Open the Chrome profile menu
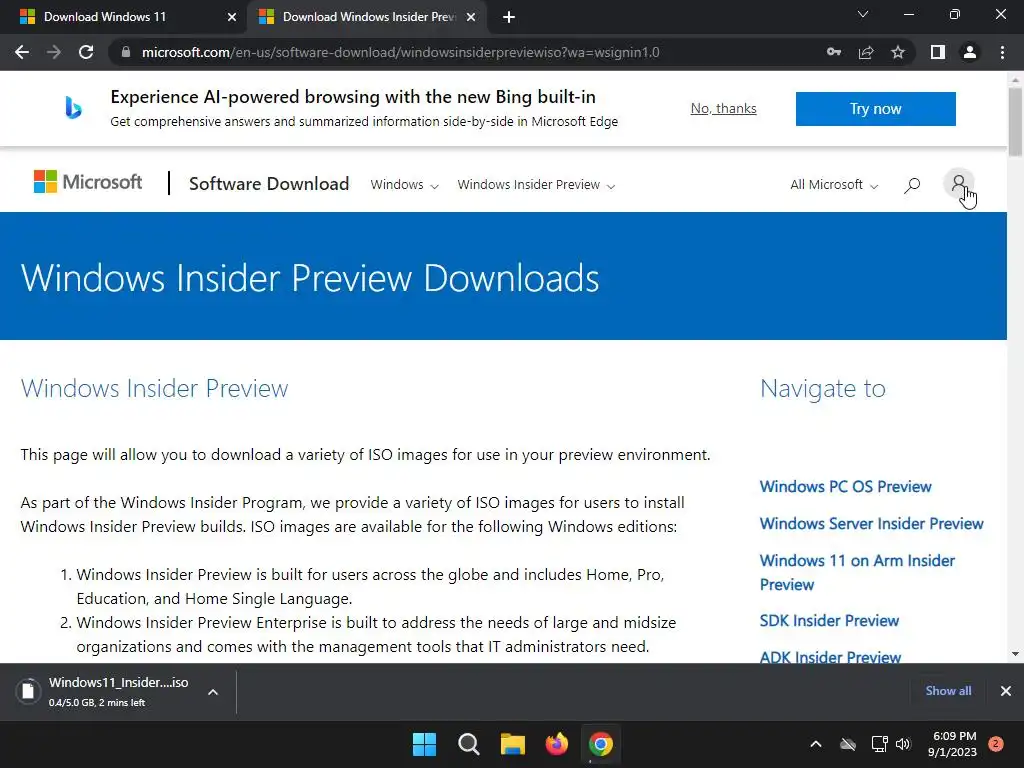This screenshot has width=1024, height=768. (970, 52)
